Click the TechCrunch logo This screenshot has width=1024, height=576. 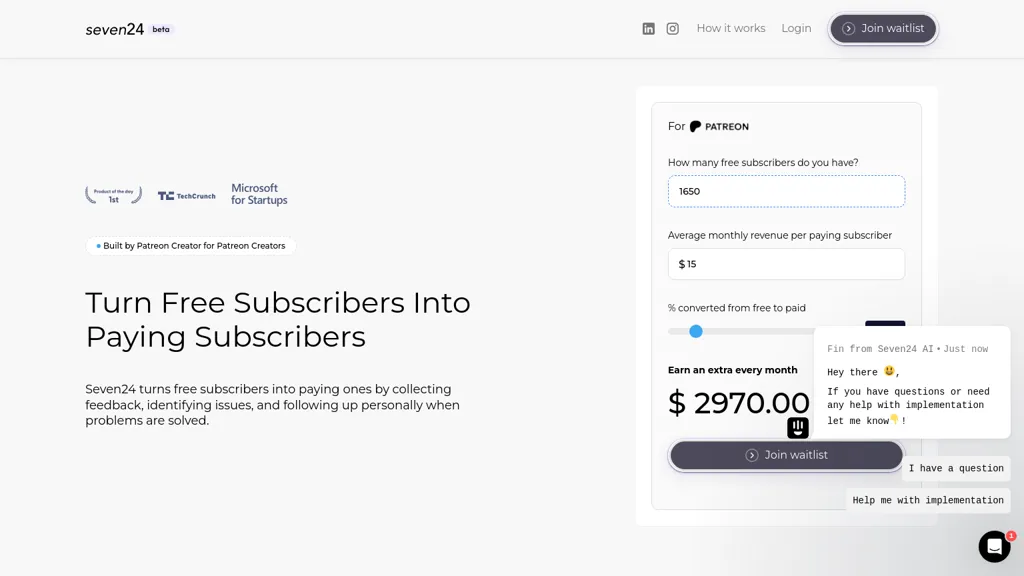tap(186, 196)
